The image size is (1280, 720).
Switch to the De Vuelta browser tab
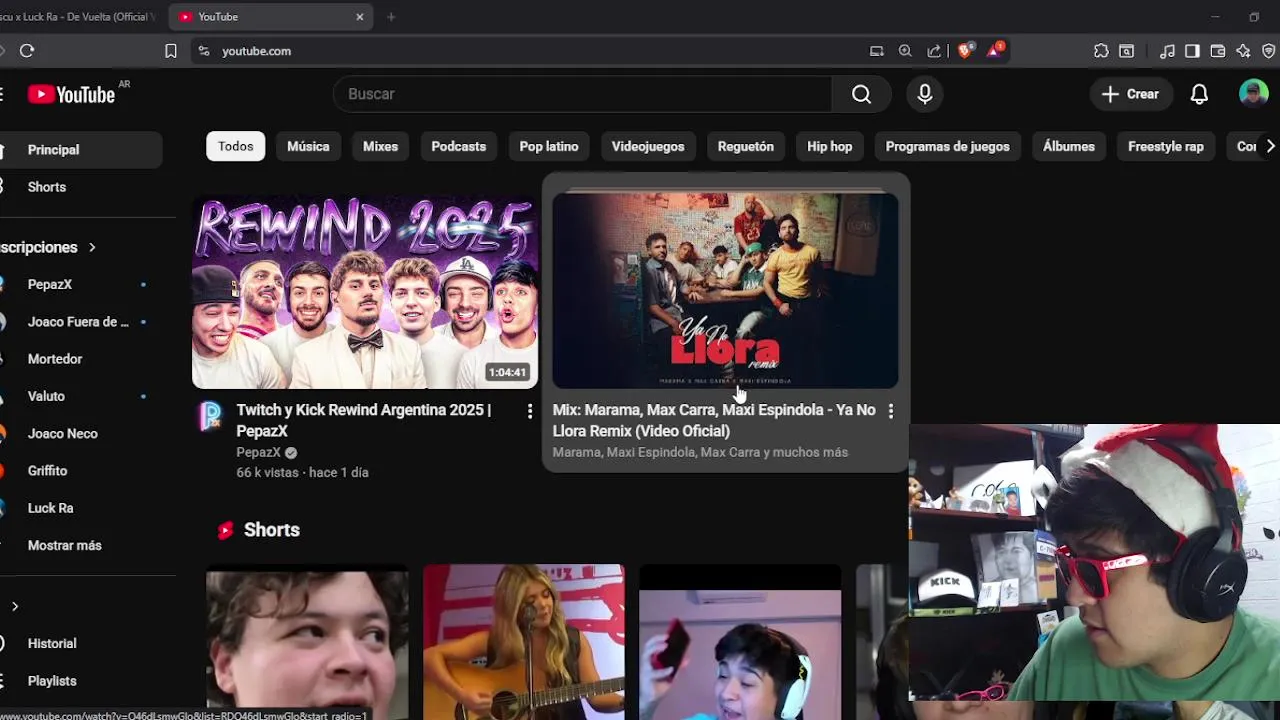(x=80, y=17)
